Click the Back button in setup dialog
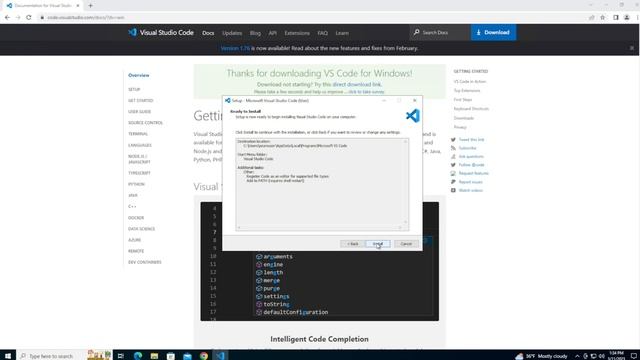Viewport: 640px width, 360px height. tap(353, 244)
